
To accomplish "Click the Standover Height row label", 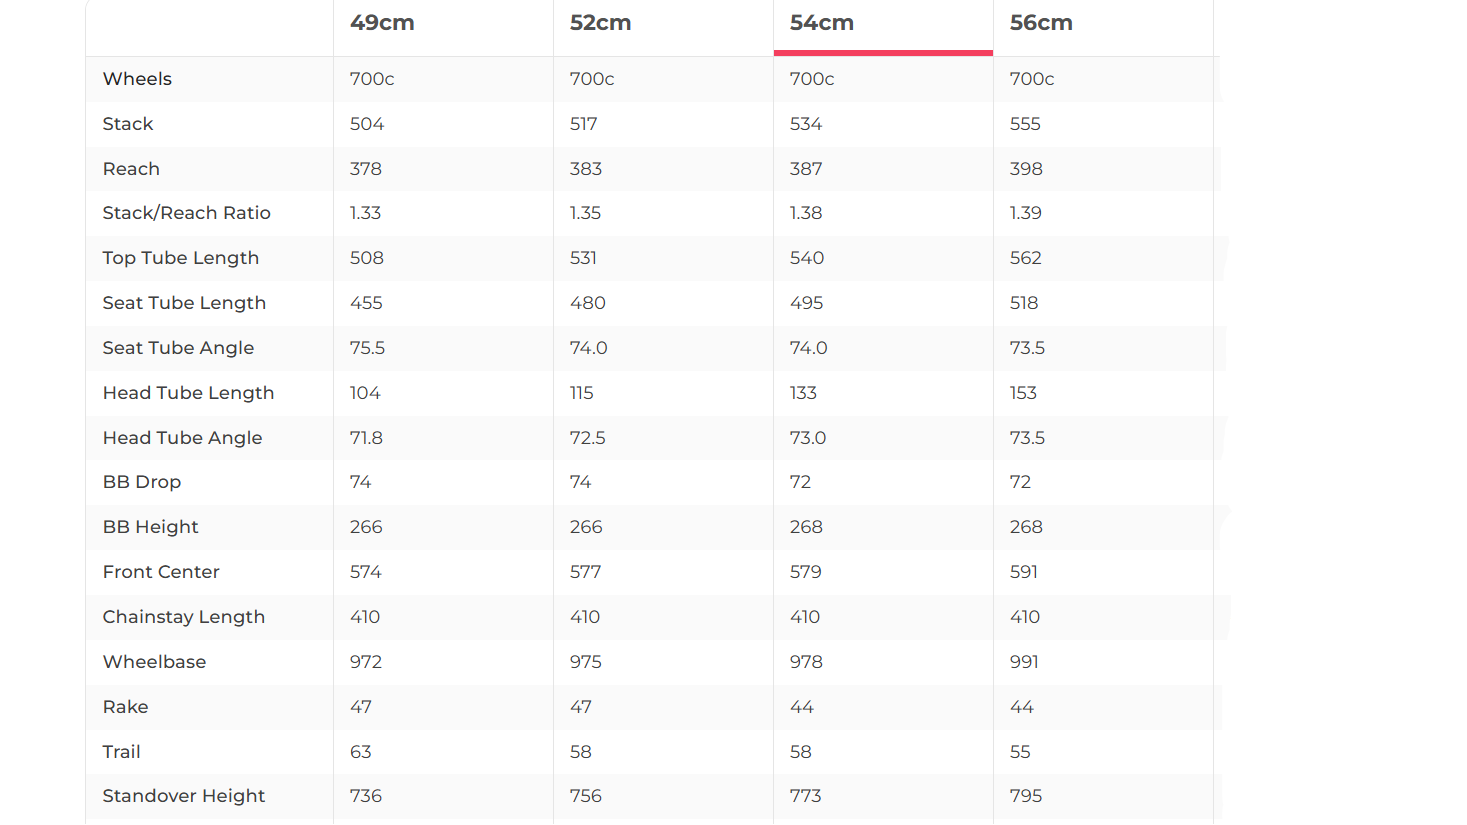I will pos(183,796).
